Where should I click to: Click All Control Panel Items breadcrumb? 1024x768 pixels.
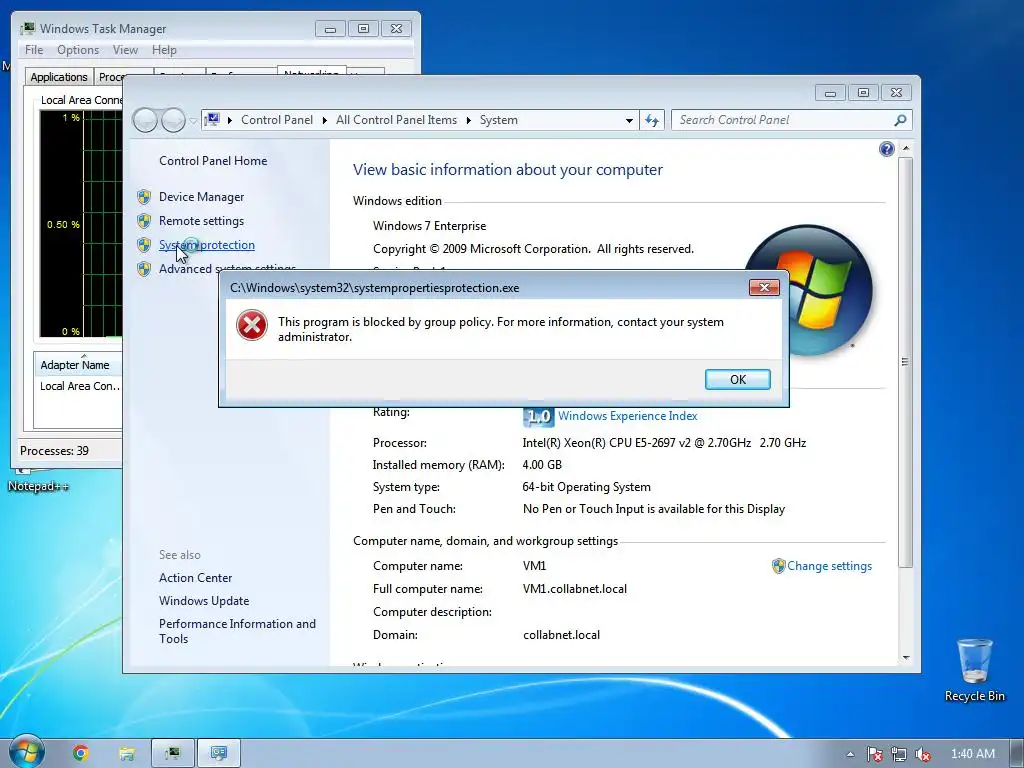pos(396,120)
